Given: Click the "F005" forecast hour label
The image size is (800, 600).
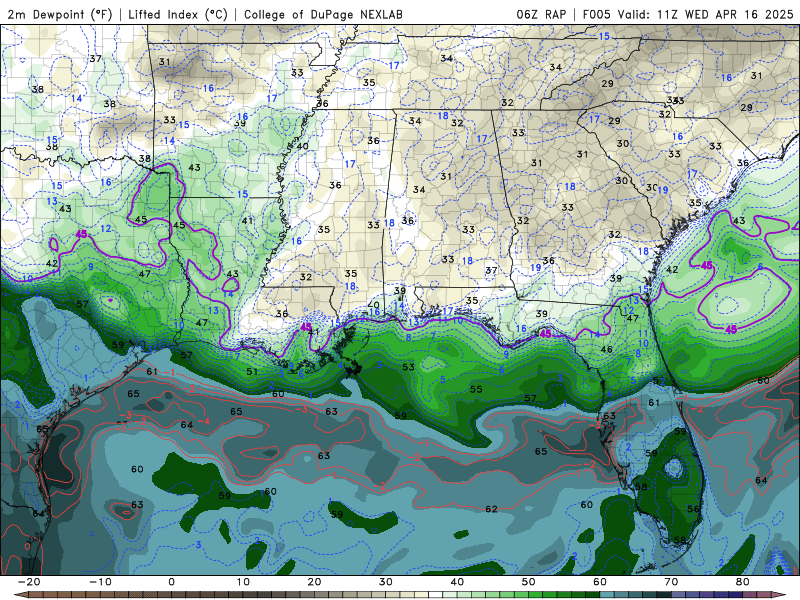Looking at the screenshot, I should (x=596, y=15).
